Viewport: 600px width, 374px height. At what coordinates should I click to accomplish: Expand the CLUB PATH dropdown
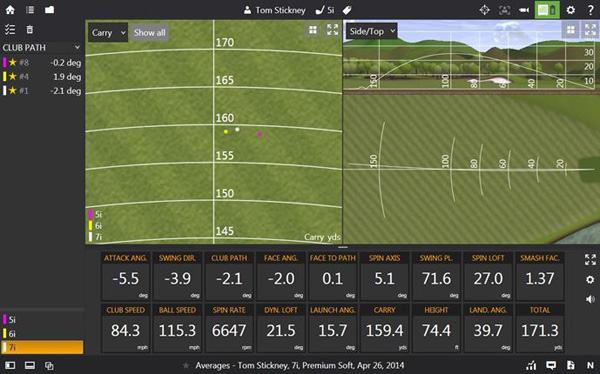point(41,47)
